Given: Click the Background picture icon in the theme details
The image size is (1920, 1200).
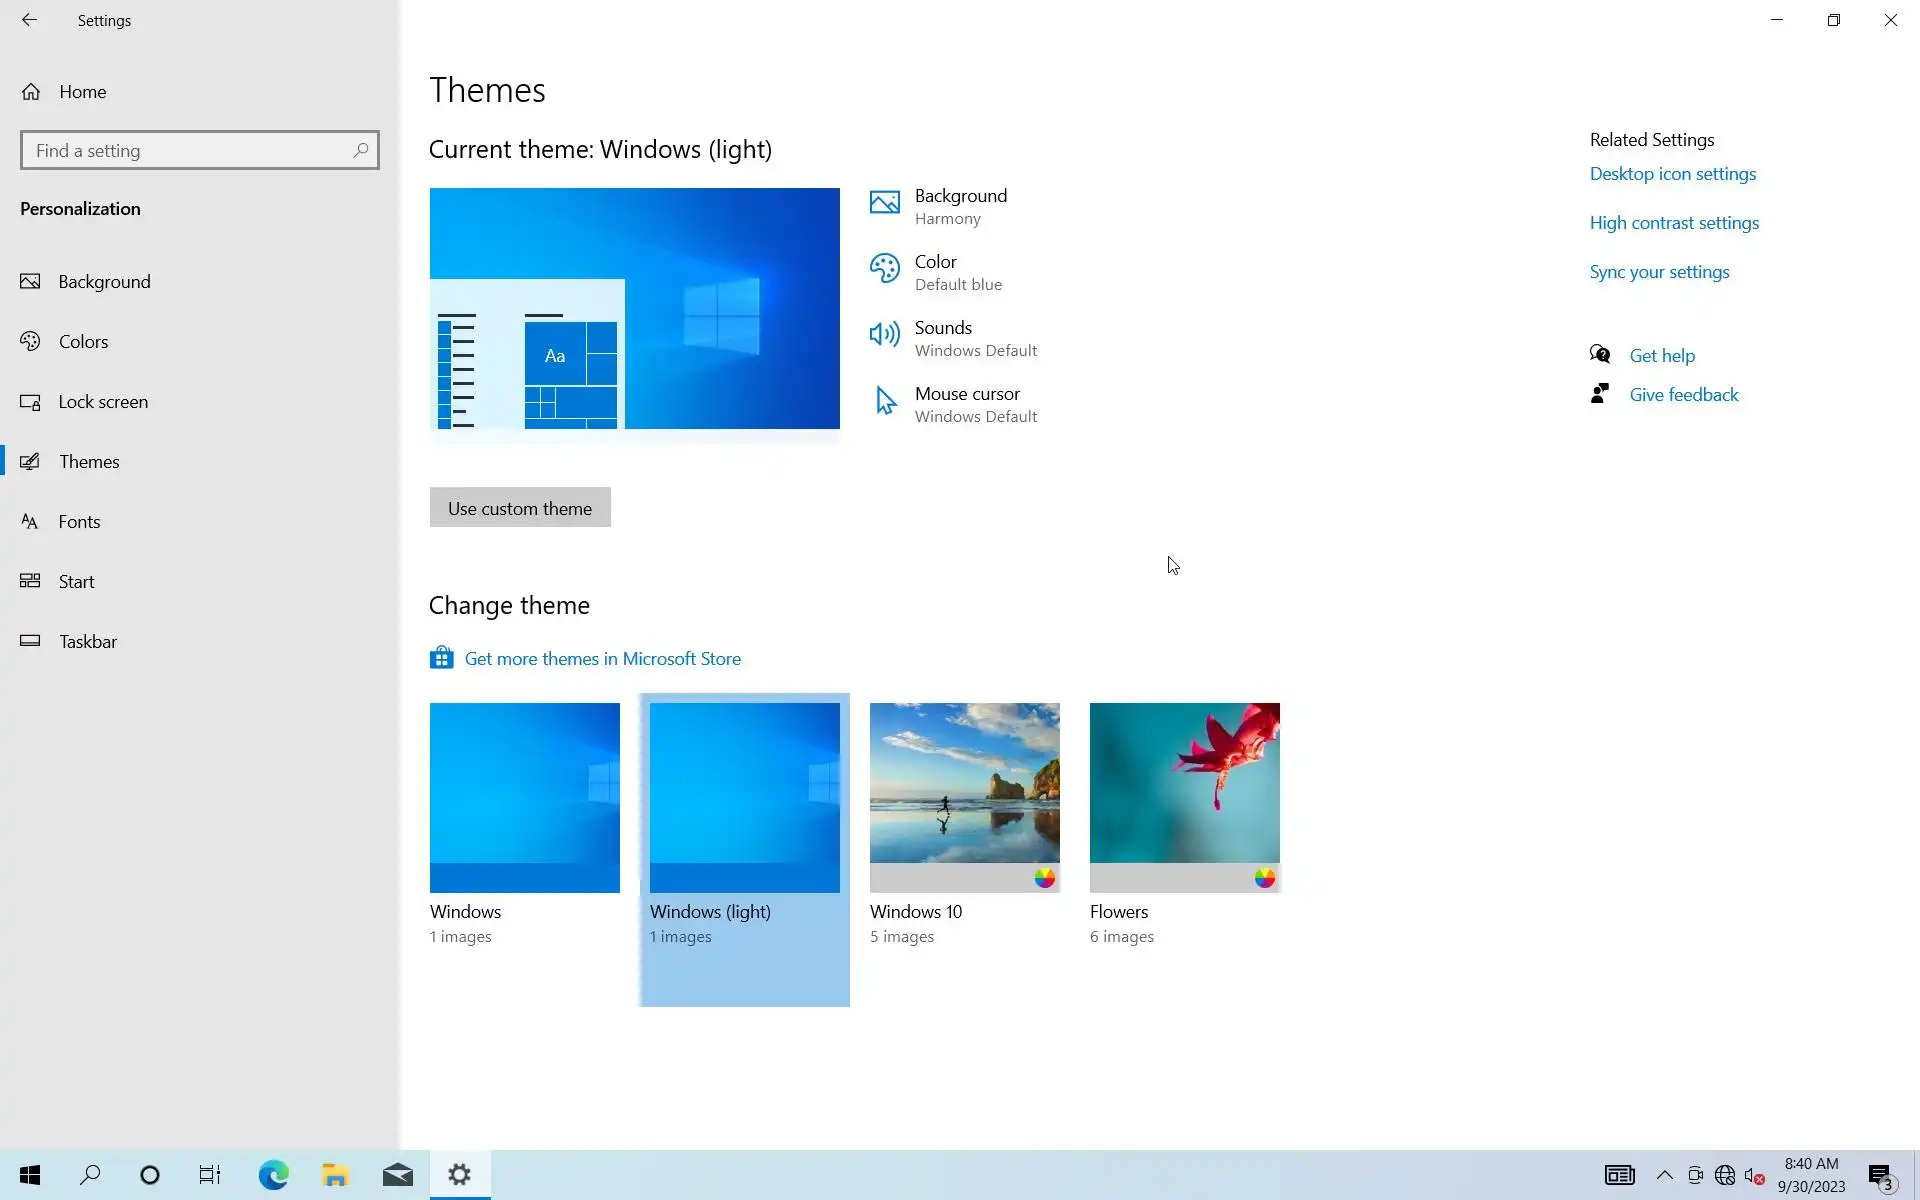Looking at the screenshot, I should (884, 203).
